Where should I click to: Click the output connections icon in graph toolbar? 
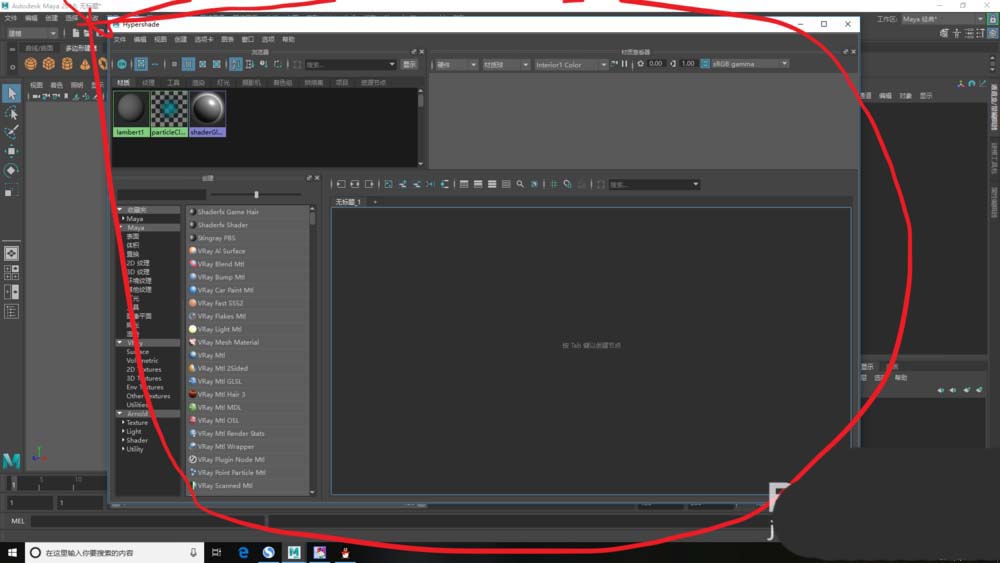click(x=369, y=184)
